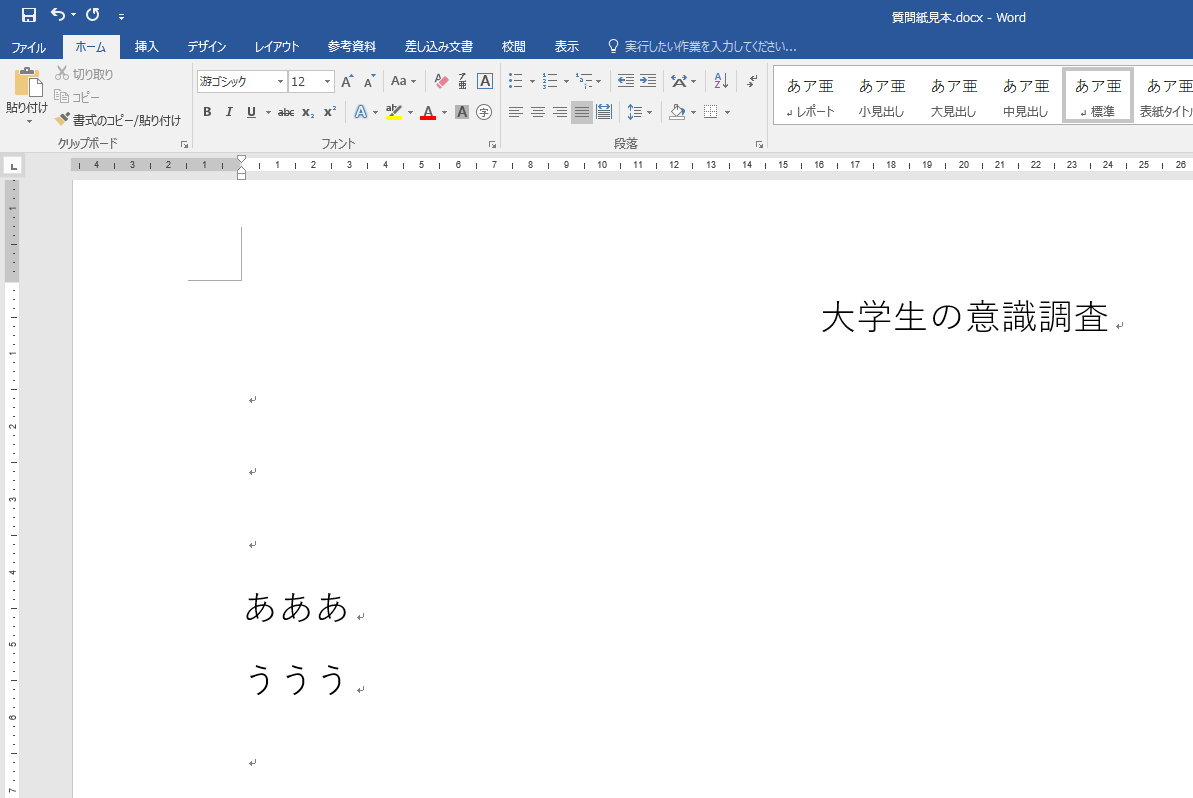Apply yellow text highlight color
The image size is (1193, 798).
pyautogui.click(x=393, y=113)
